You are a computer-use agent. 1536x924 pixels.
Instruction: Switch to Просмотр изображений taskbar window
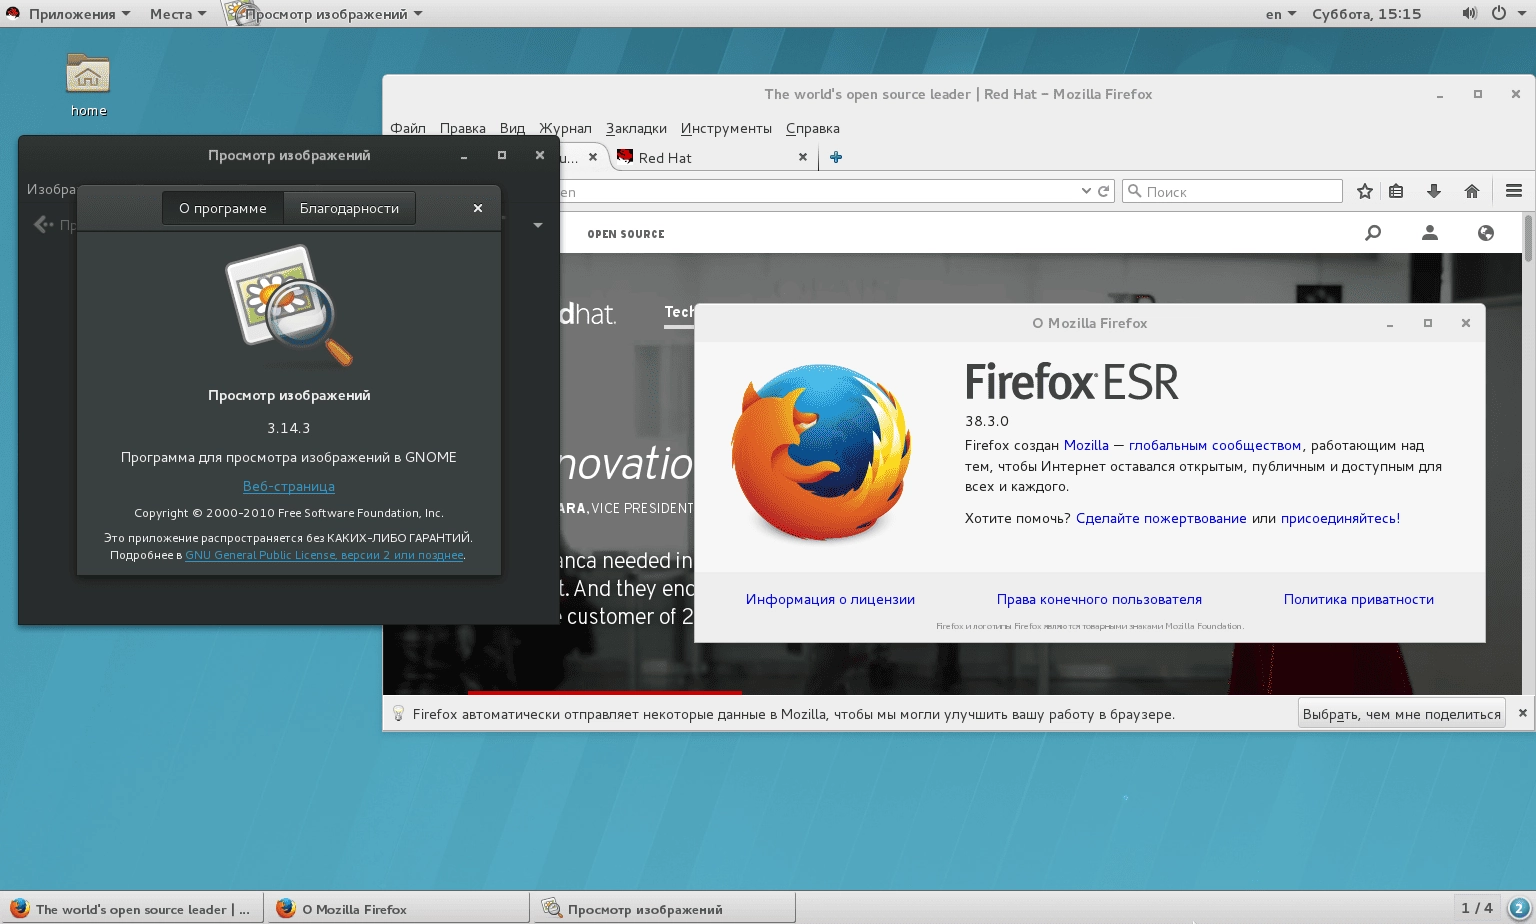tap(665, 908)
